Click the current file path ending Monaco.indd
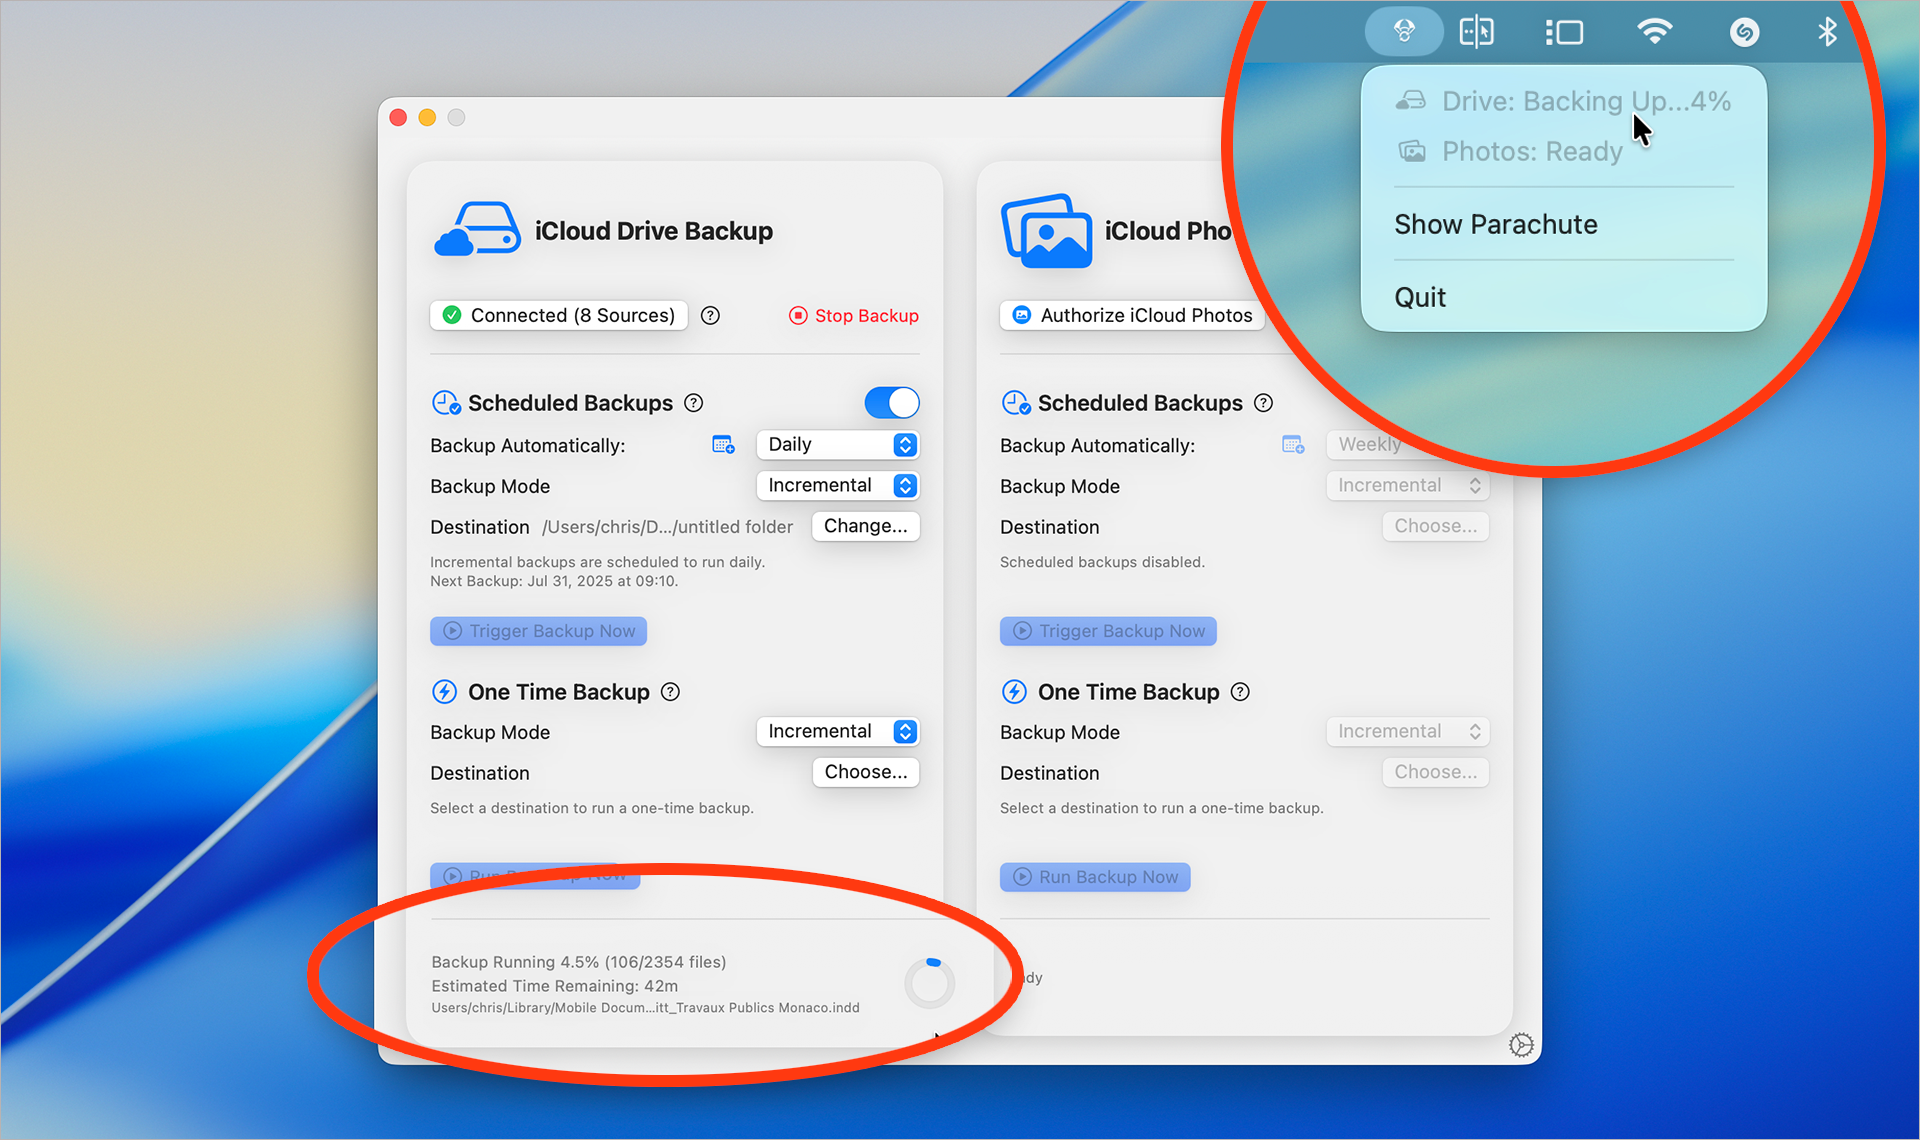The height and width of the screenshot is (1140, 1920). point(646,1008)
